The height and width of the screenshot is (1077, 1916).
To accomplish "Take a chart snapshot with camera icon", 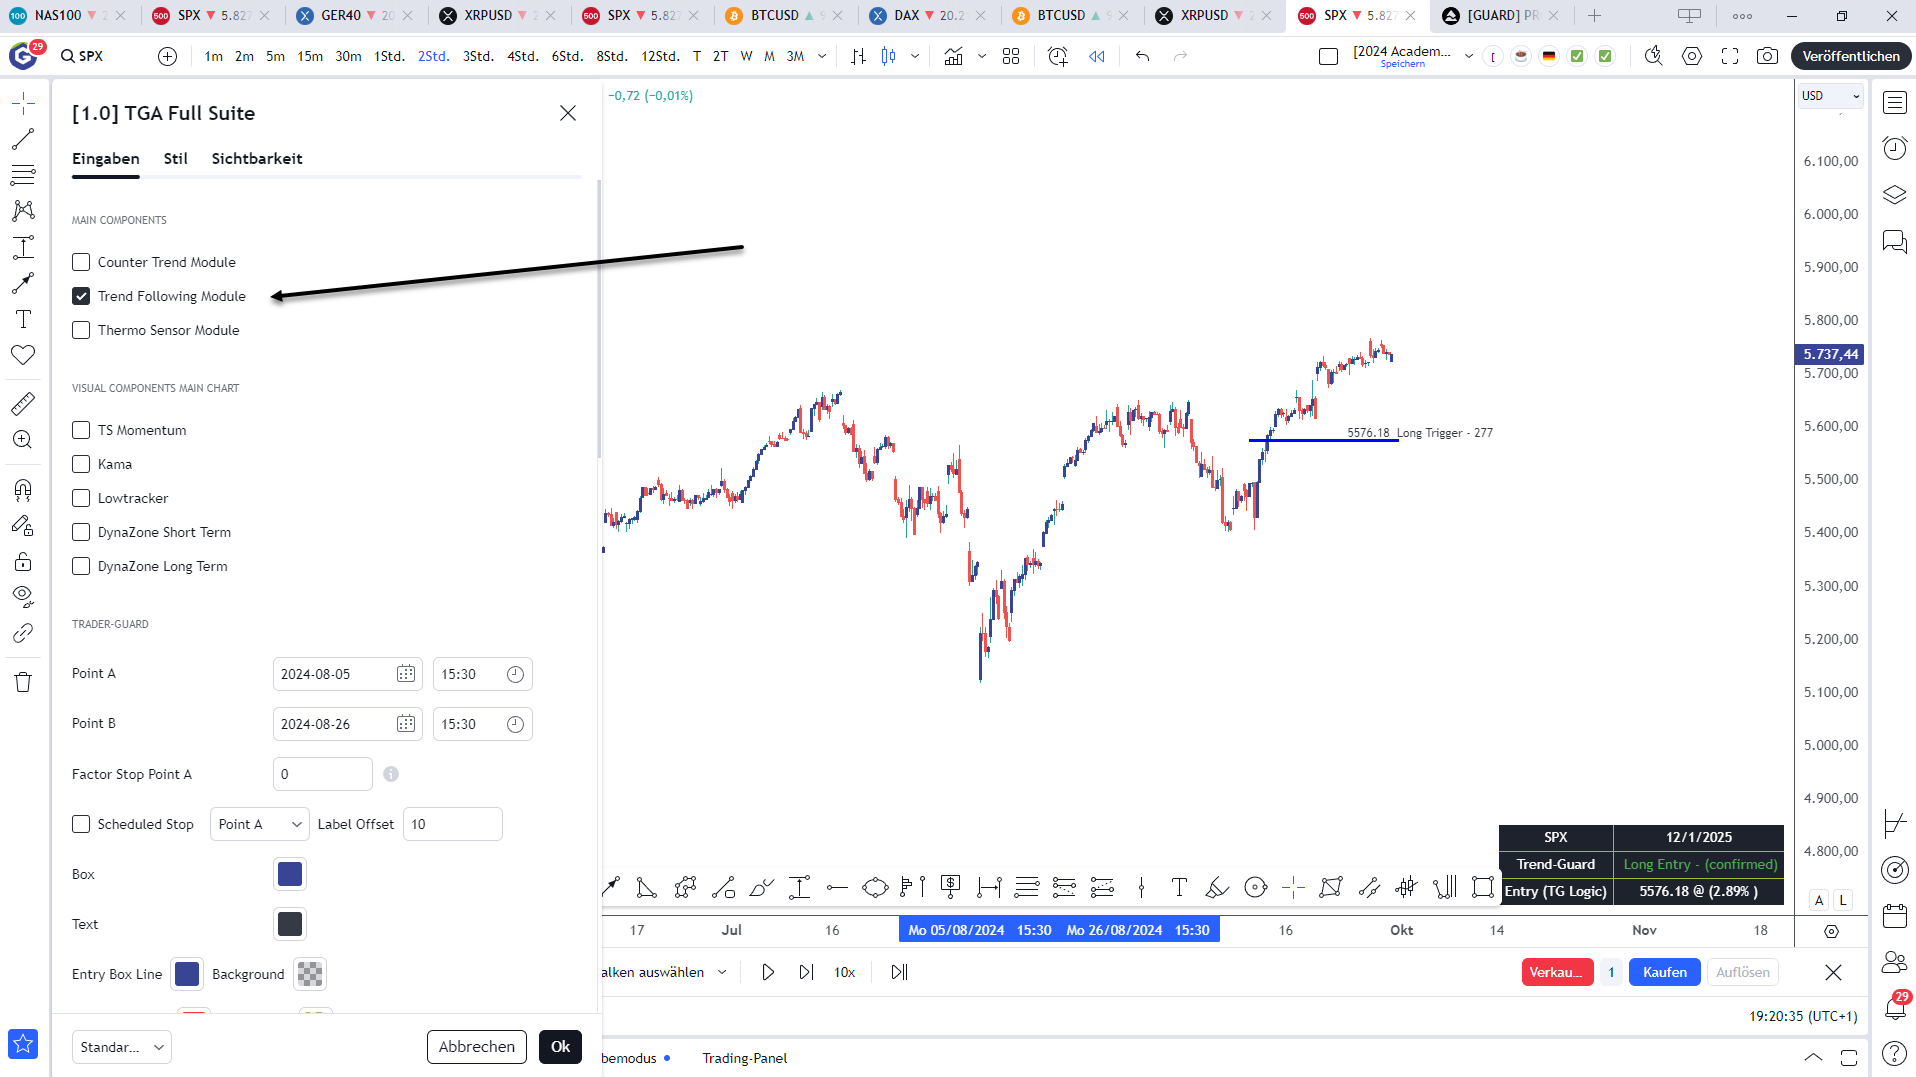I will click(x=1767, y=56).
